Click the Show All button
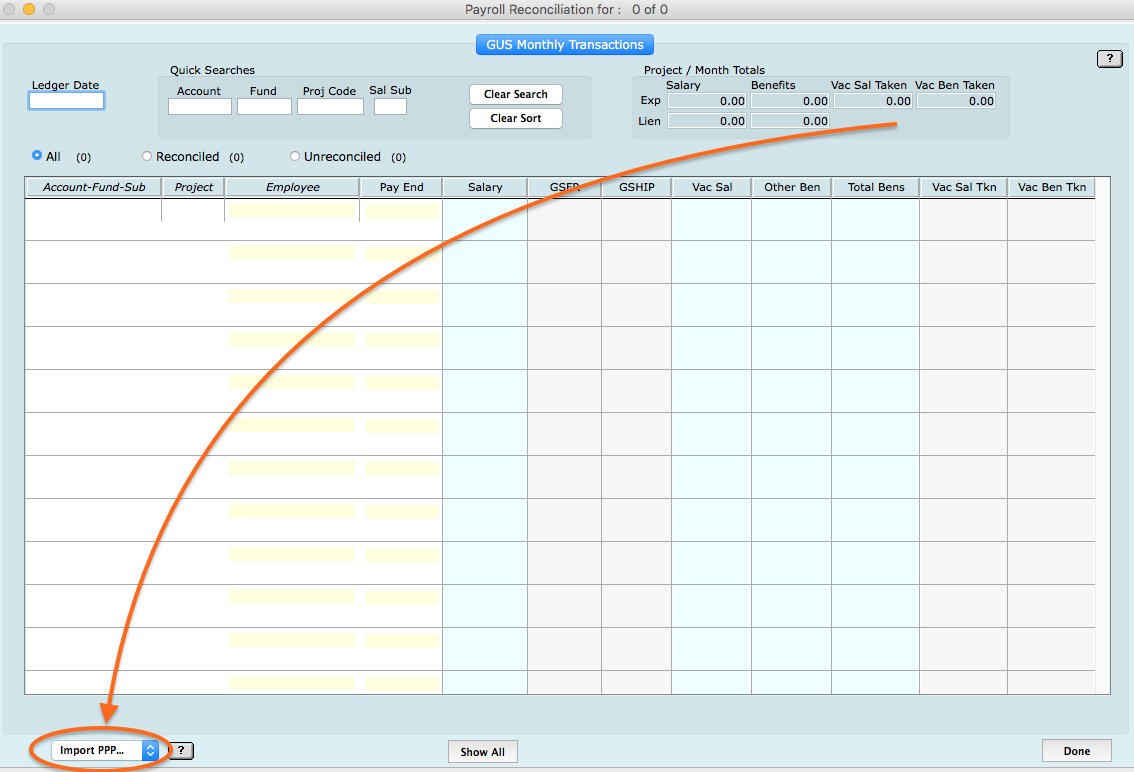Screen dimensions: 1134x772 (482, 752)
